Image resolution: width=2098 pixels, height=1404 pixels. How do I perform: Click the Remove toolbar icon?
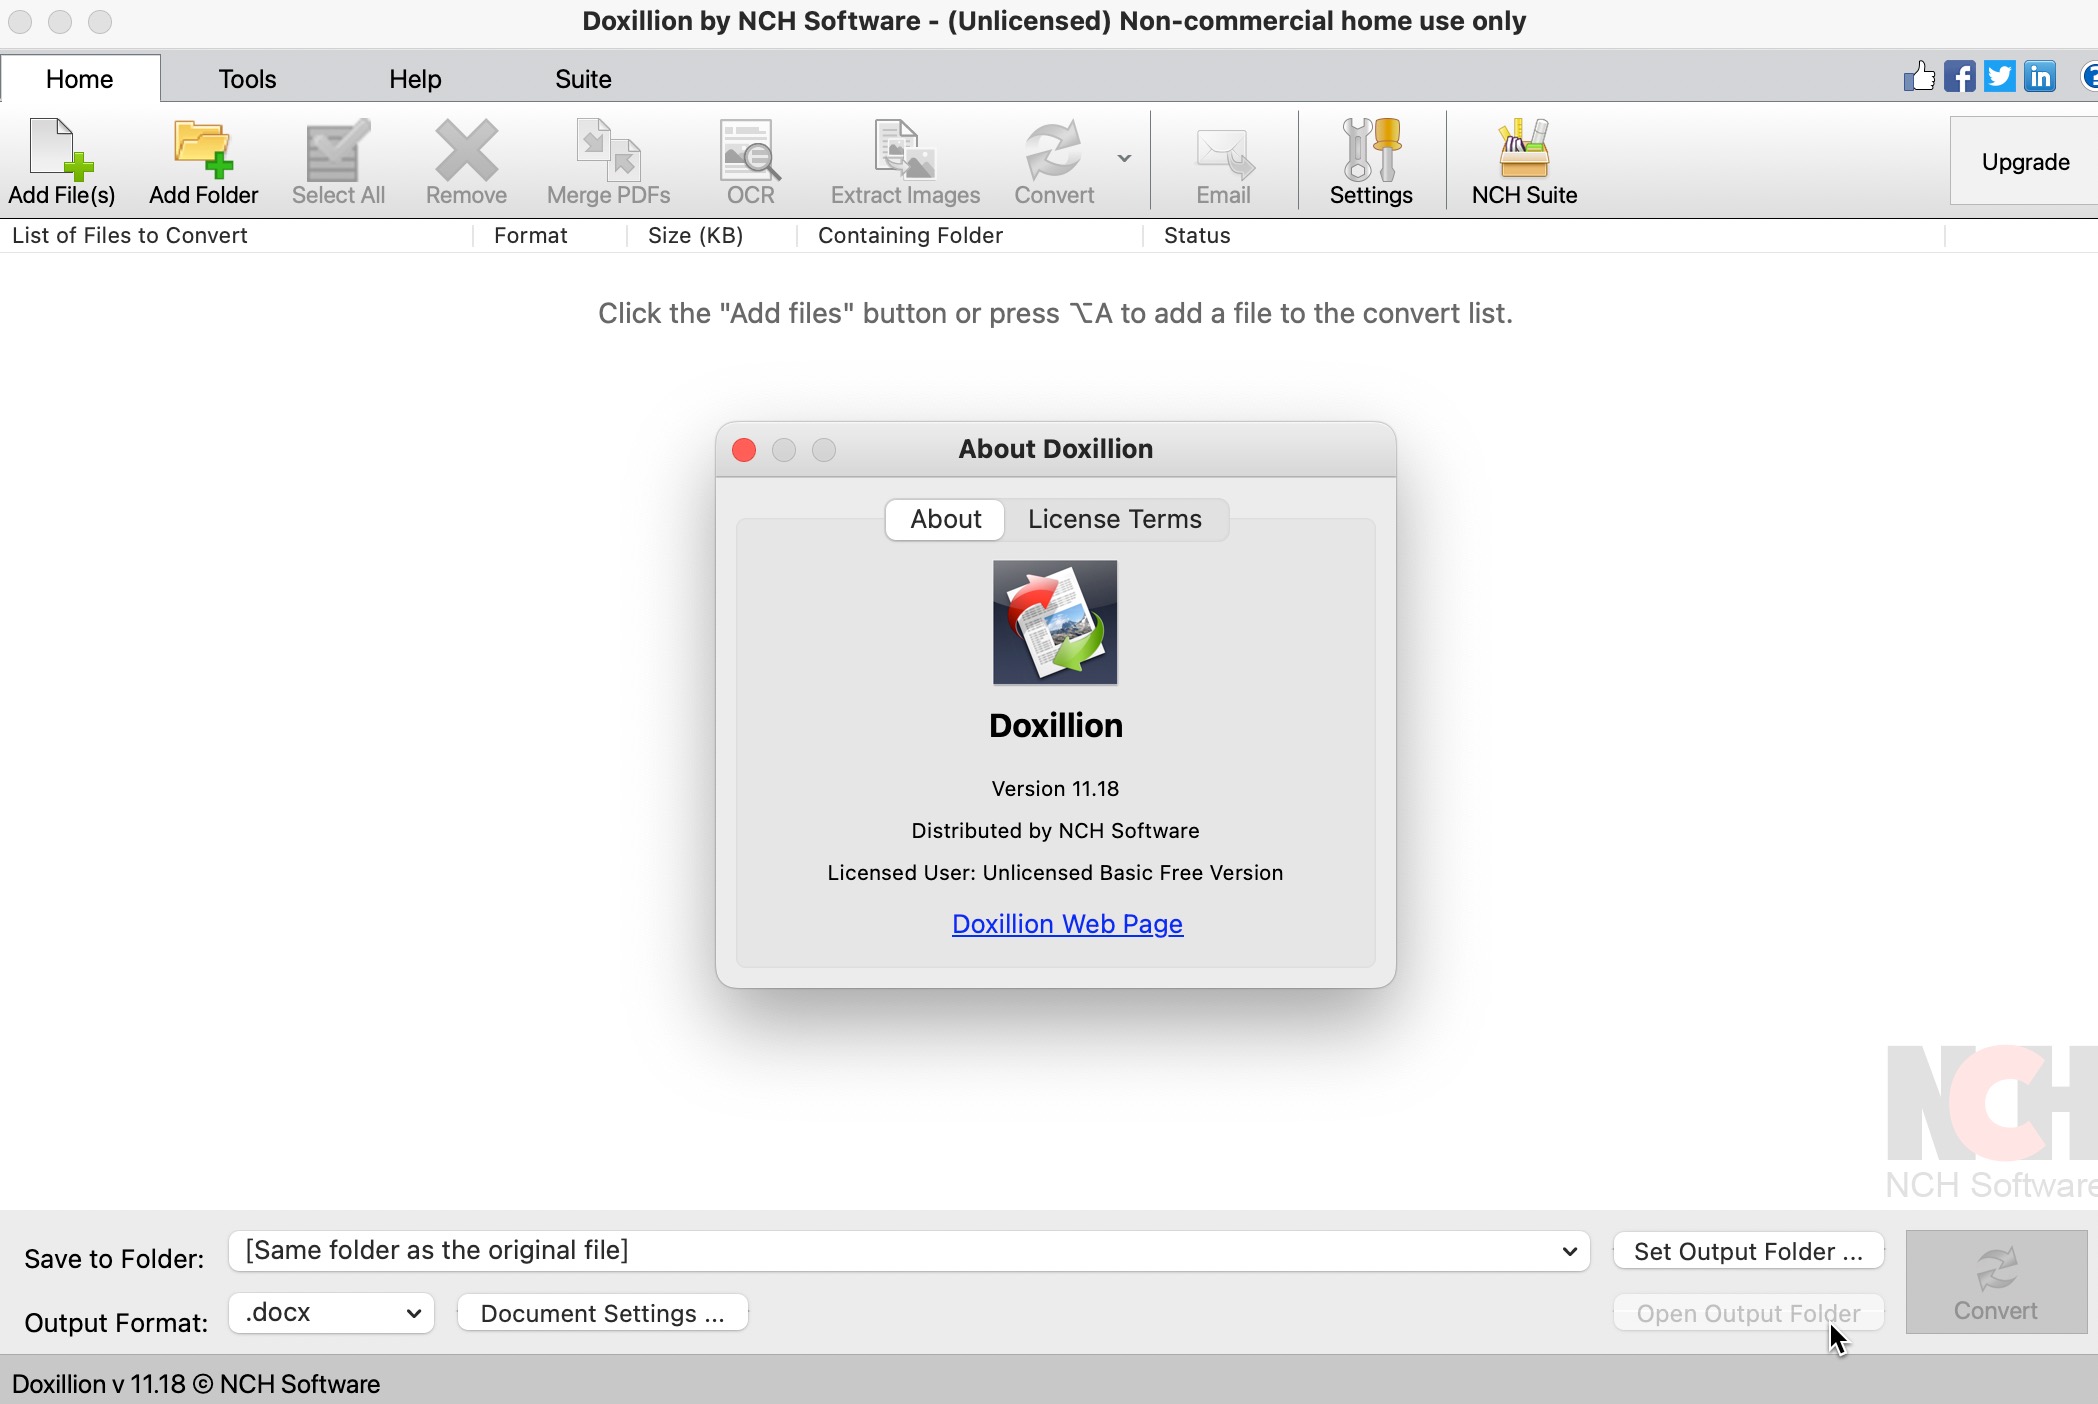pyautogui.click(x=466, y=162)
